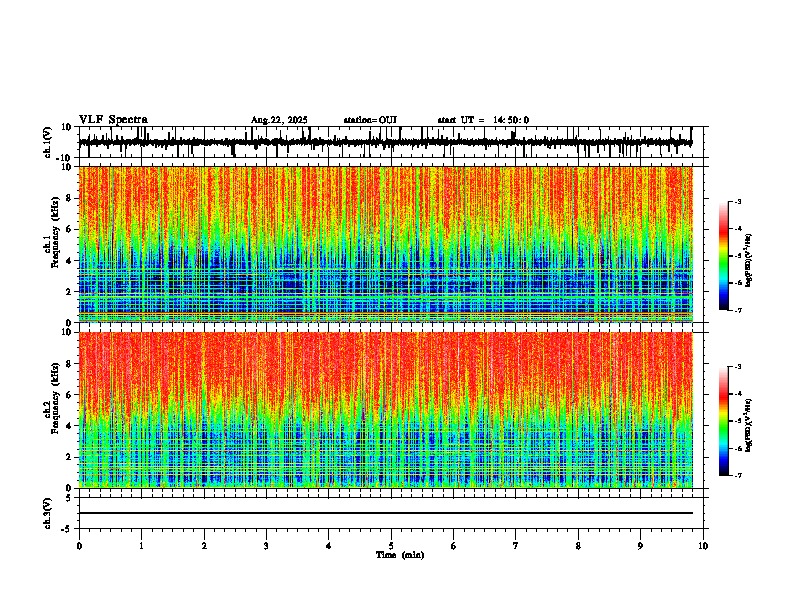Viewport: 792px width, 612px height.
Task: Click the "start UT = 14:50: 0" label
Action: click(483, 120)
